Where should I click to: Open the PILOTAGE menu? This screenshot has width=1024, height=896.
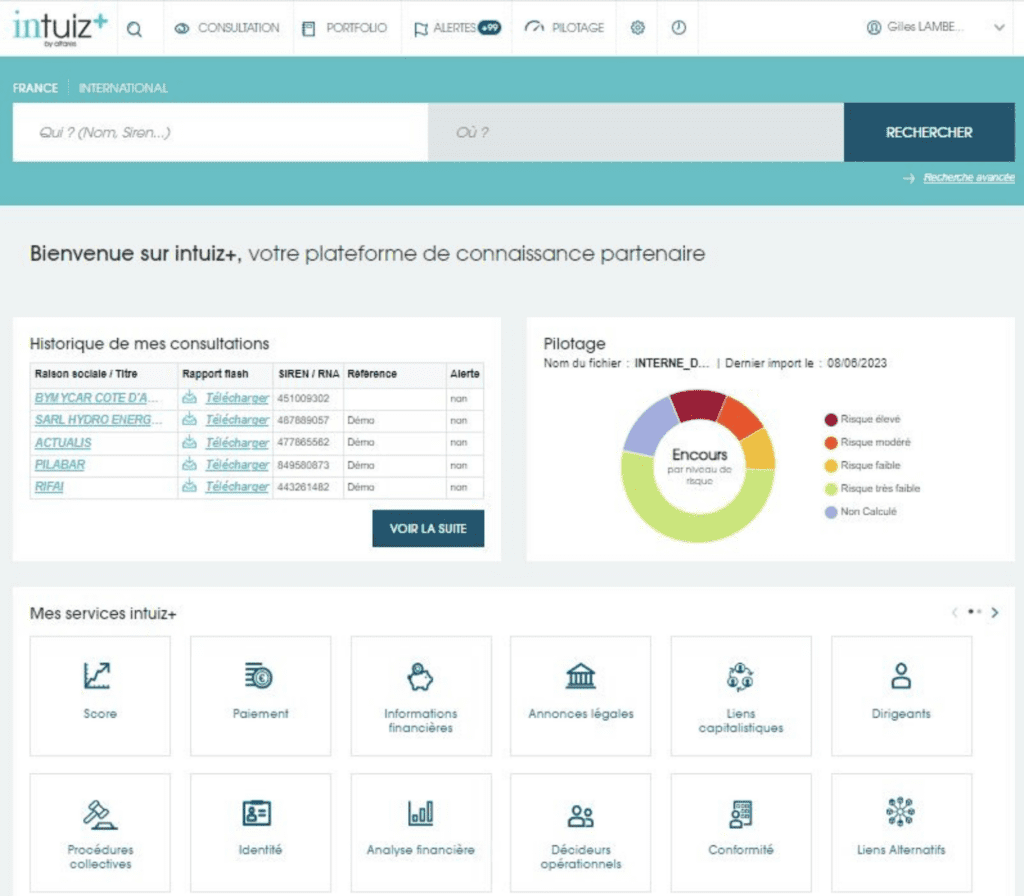click(x=564, y=27)
